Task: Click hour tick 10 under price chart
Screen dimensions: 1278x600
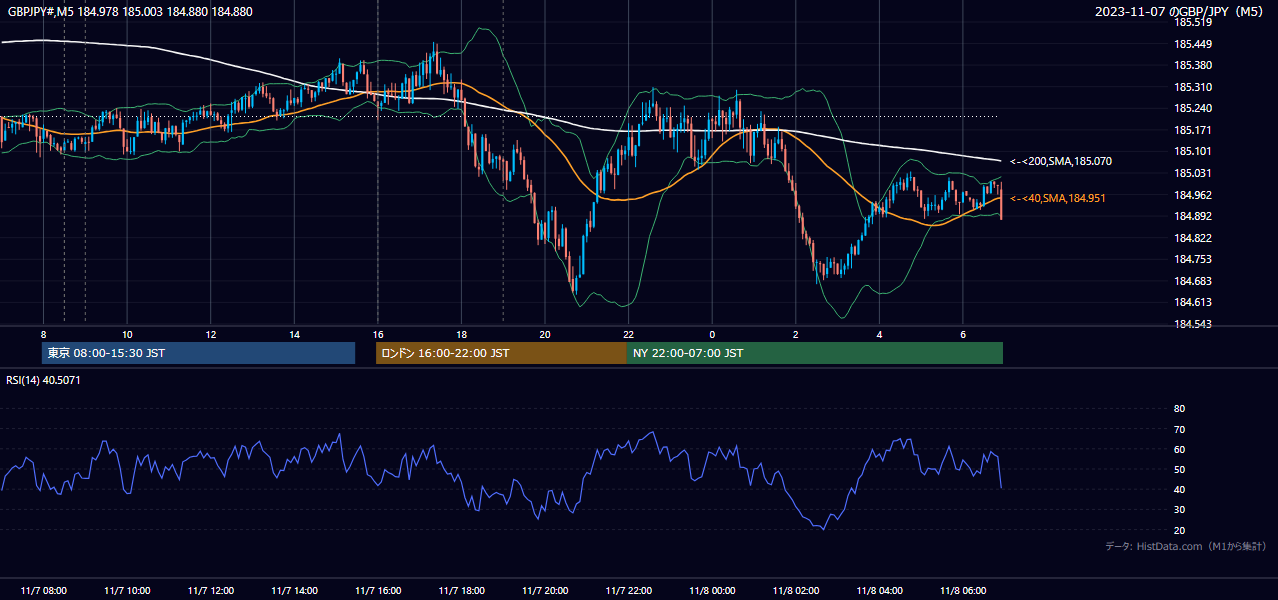Action: tap(127, 334)
